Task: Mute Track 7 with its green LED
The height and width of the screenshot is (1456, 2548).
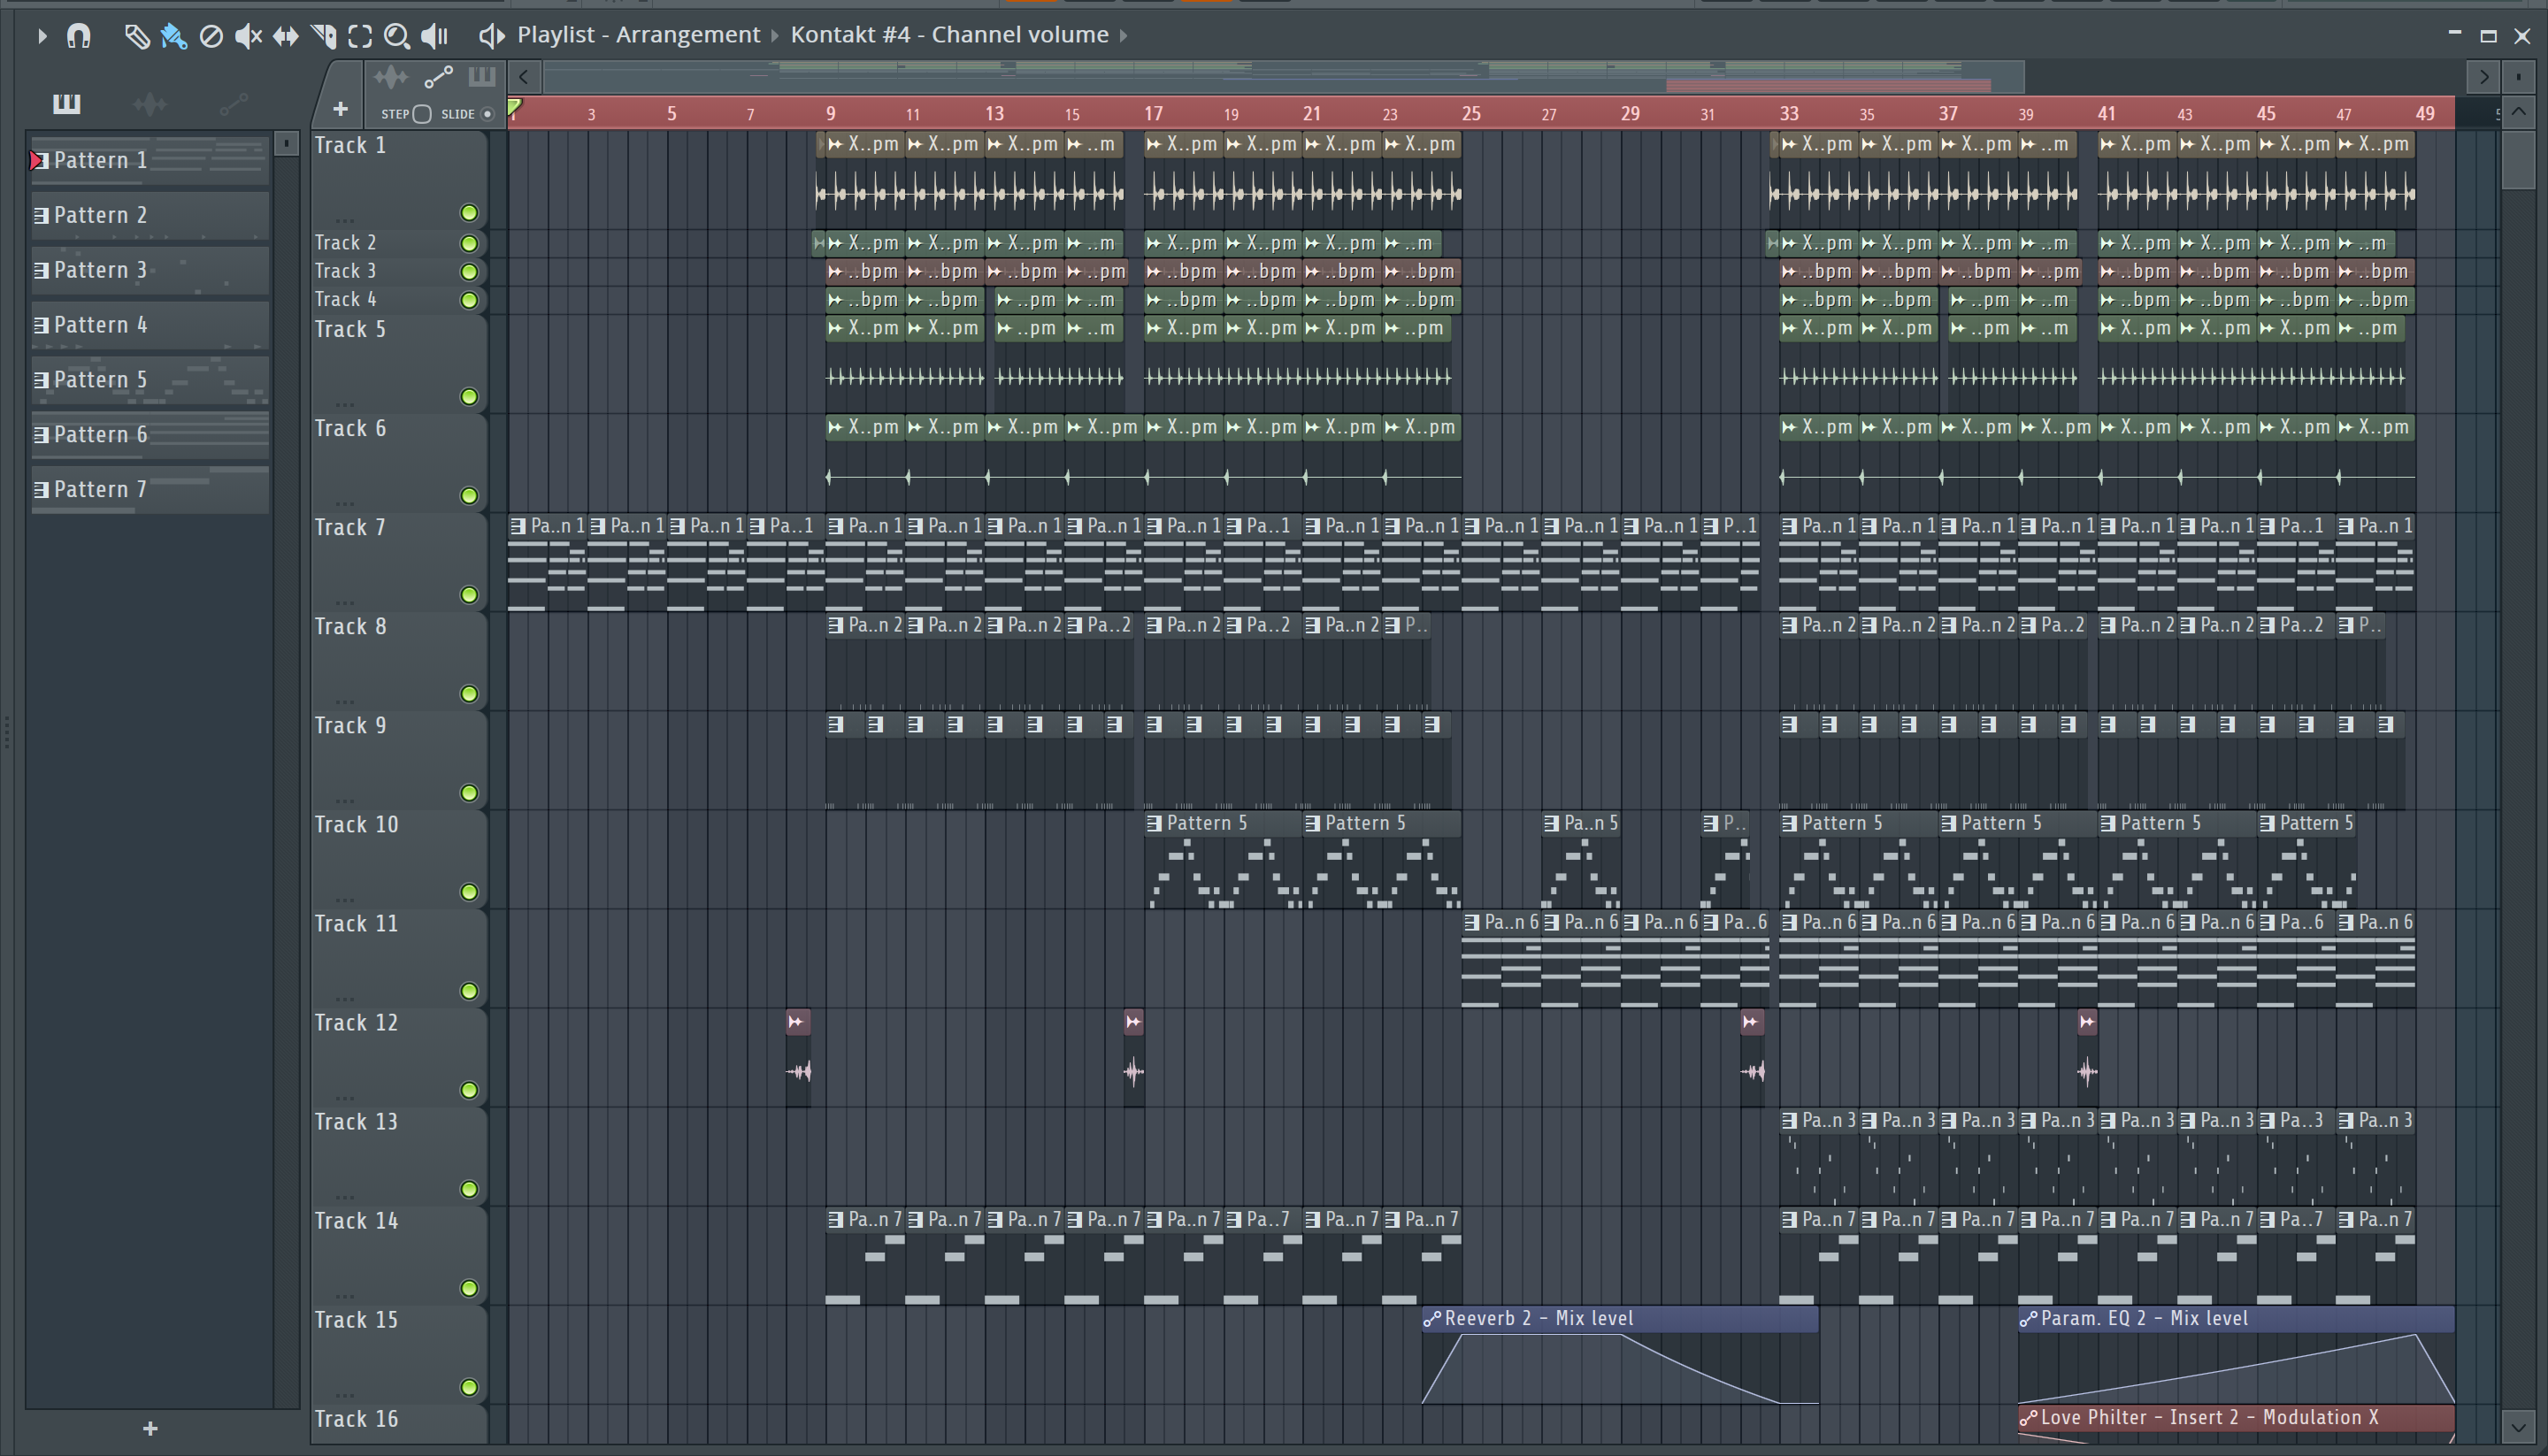Action: pos(469,595)
